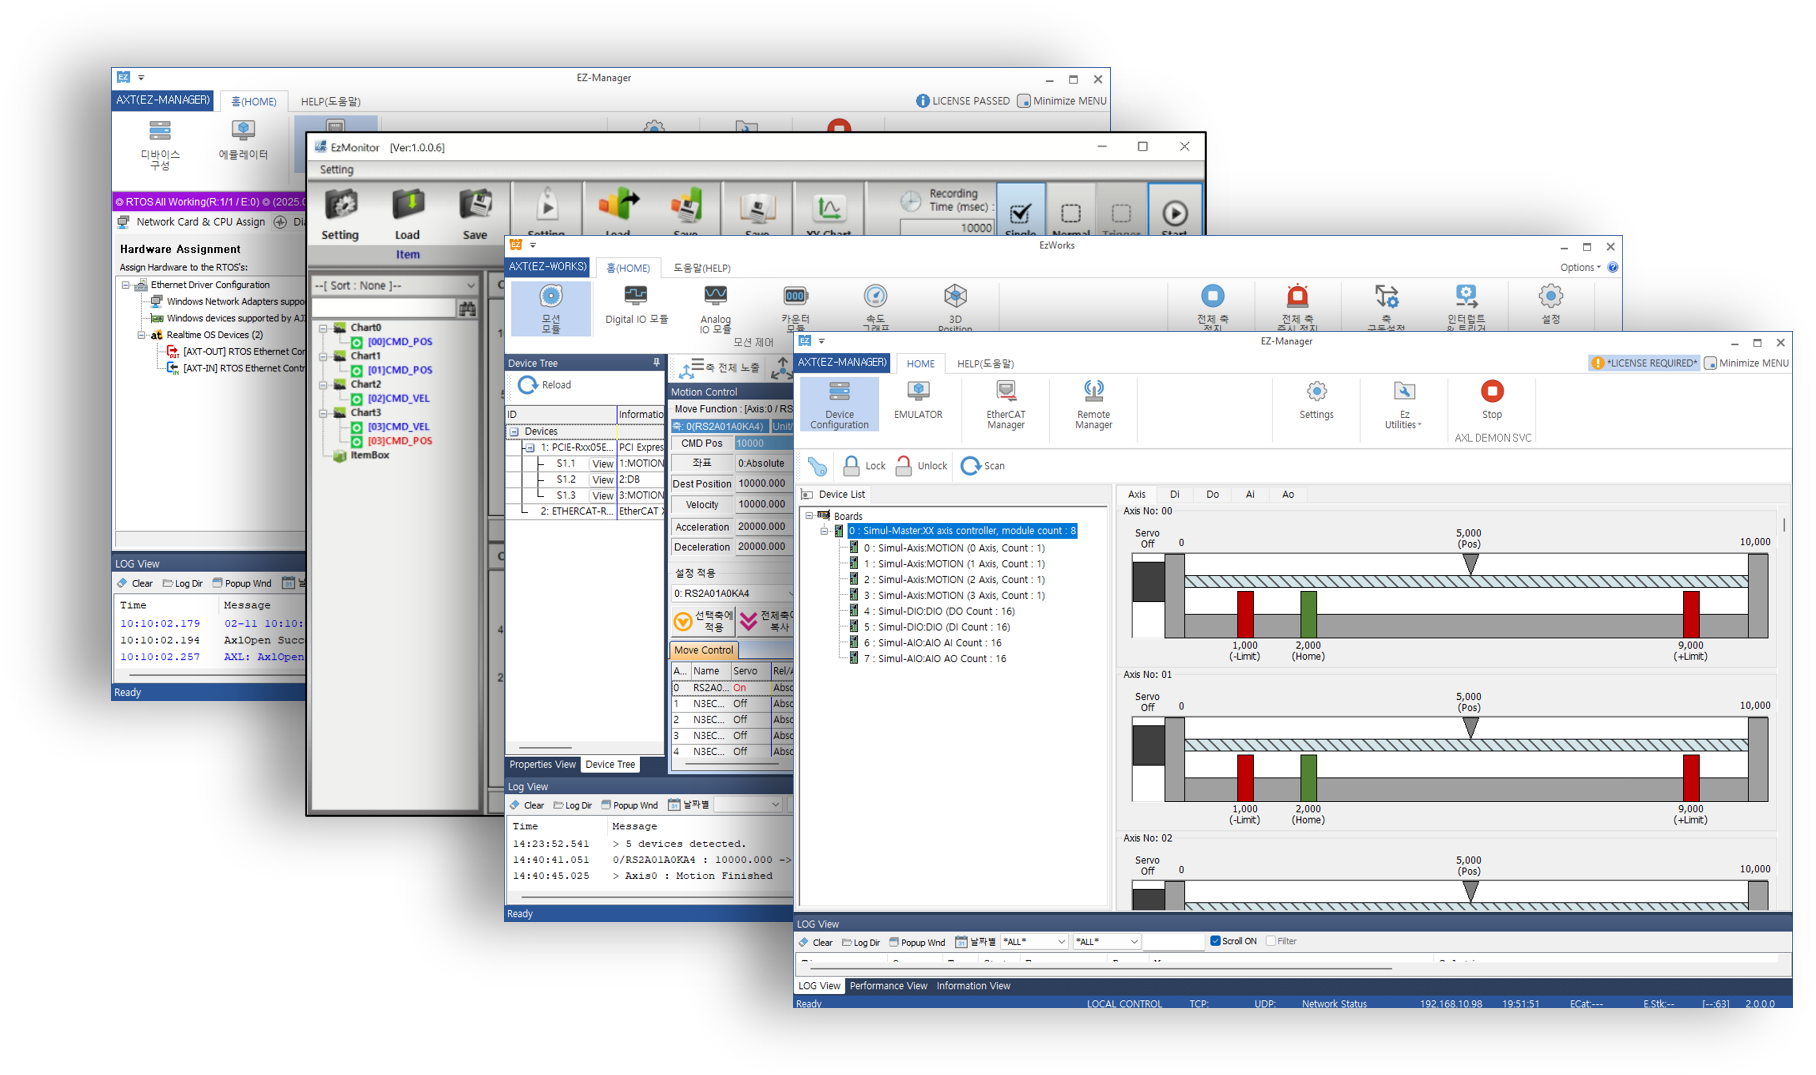Click the key icon beside Lock

coord(818,466)
